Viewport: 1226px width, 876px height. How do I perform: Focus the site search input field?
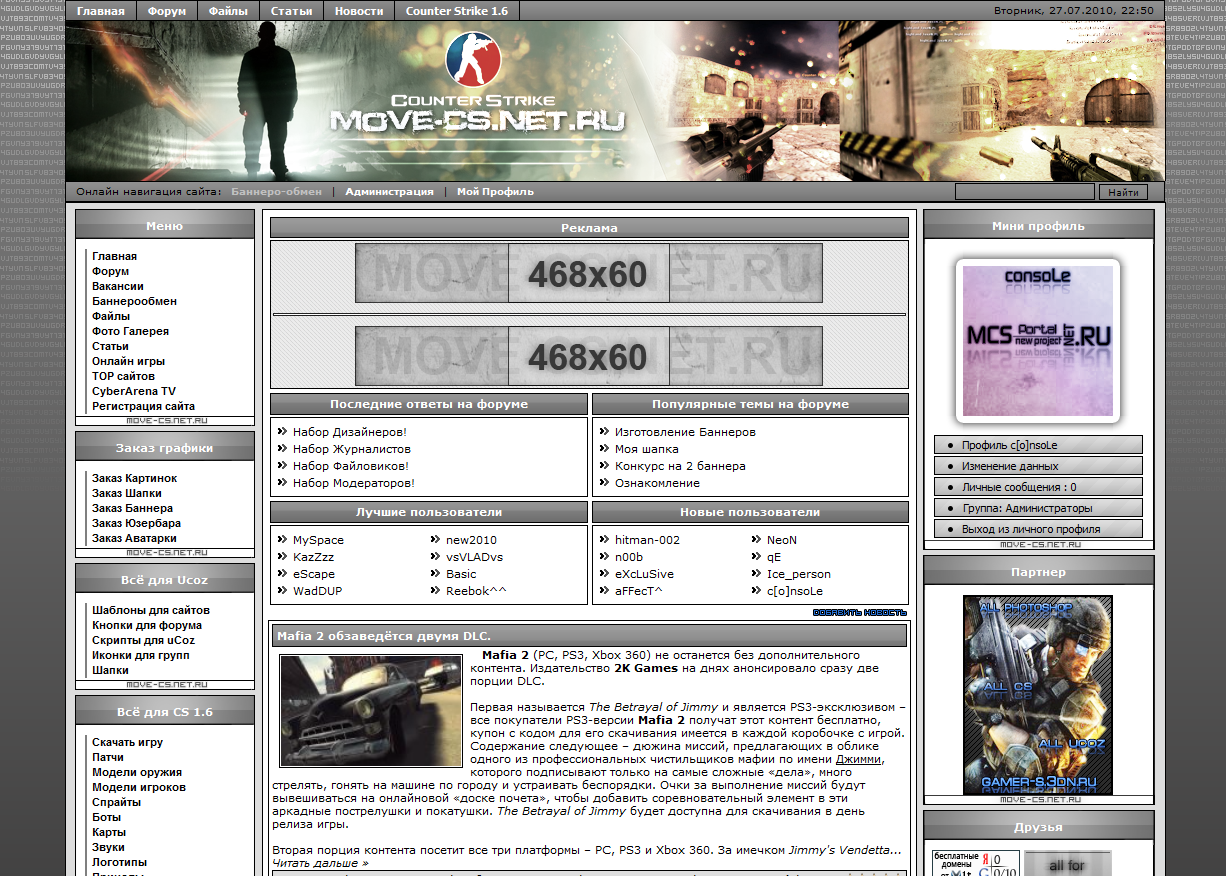click(x=1024, y=192)
